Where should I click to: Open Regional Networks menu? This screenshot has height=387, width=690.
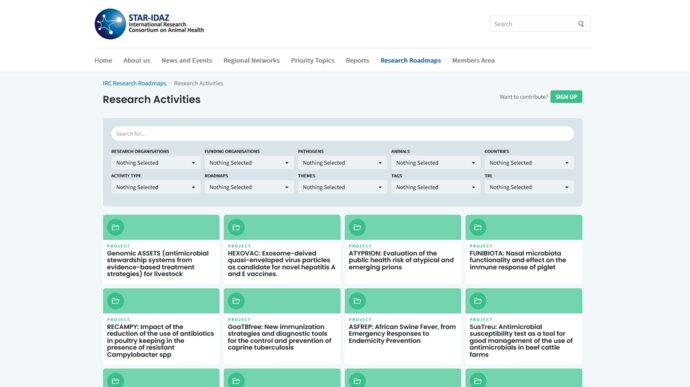251,60
